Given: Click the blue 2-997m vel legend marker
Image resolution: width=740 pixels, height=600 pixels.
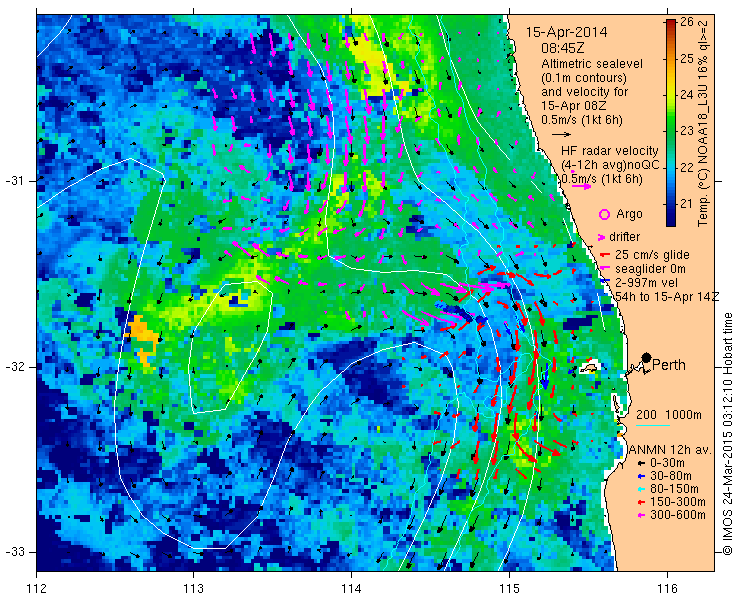Looking at the screenshot, I should pos(603,283).
